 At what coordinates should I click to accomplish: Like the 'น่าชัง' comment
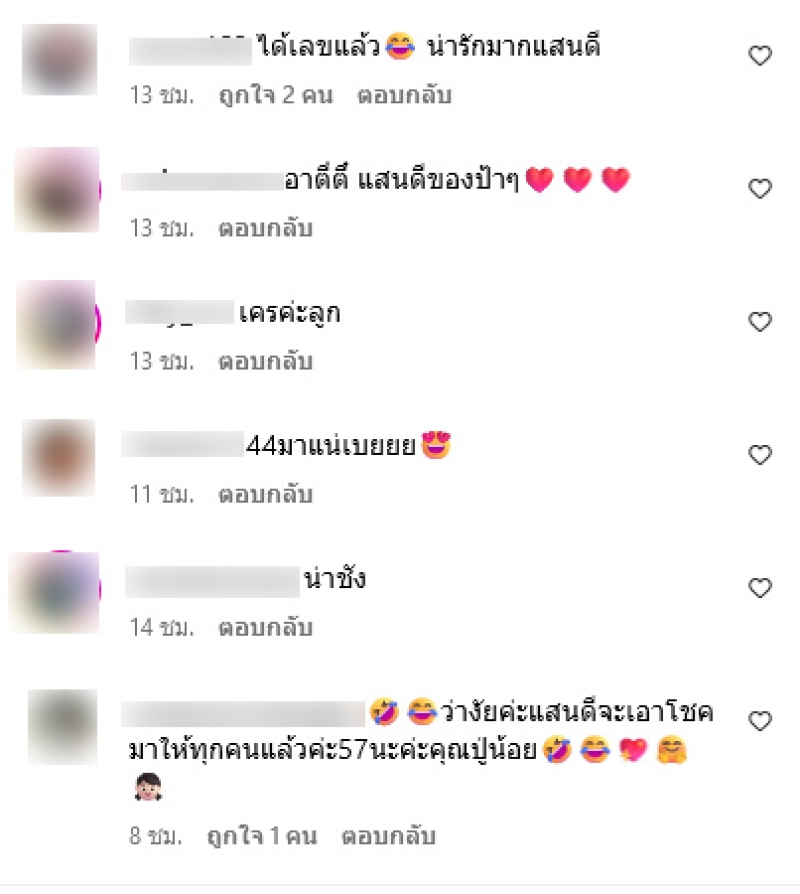point(760,587)
